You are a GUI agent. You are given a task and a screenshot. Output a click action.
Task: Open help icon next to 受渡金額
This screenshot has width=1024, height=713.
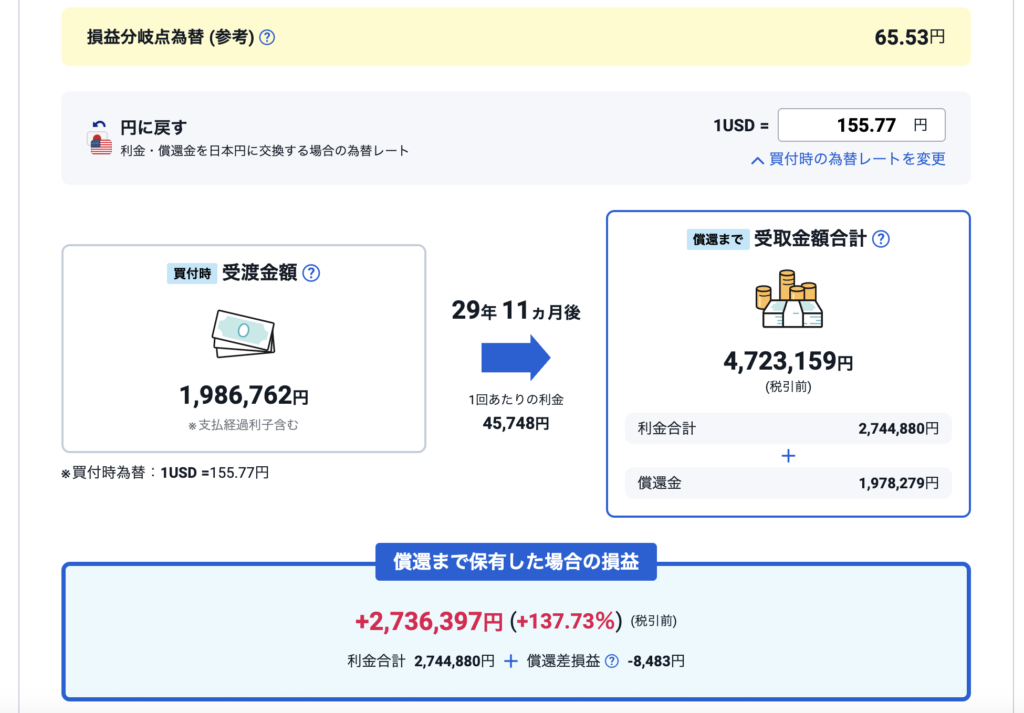point(311,273)
